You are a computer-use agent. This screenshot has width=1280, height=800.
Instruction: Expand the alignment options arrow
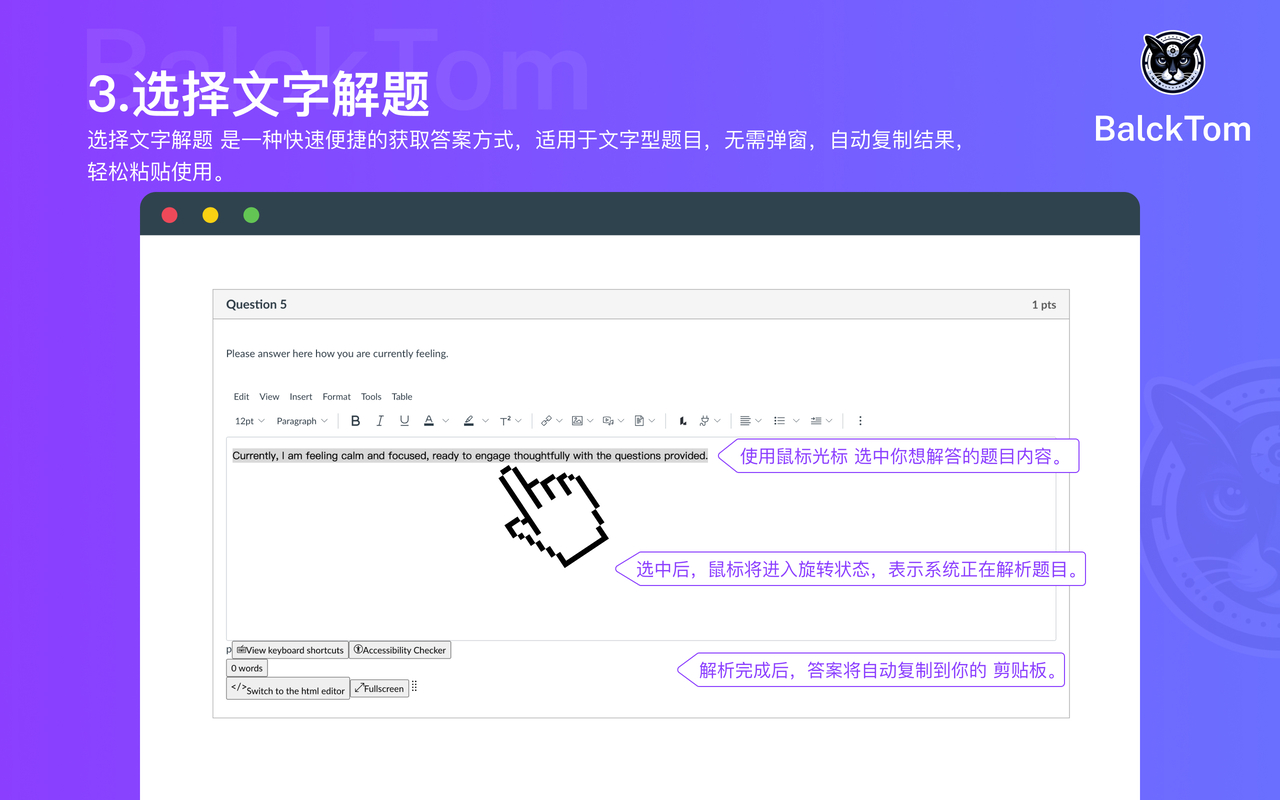(758, 421)
